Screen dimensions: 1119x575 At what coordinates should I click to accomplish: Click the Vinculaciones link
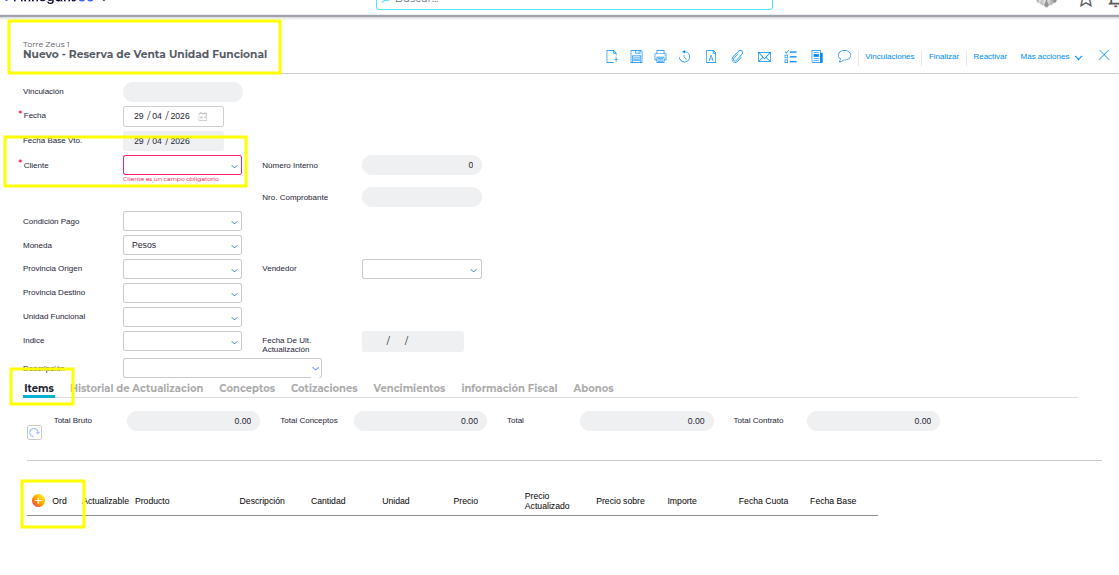point(889,57)
